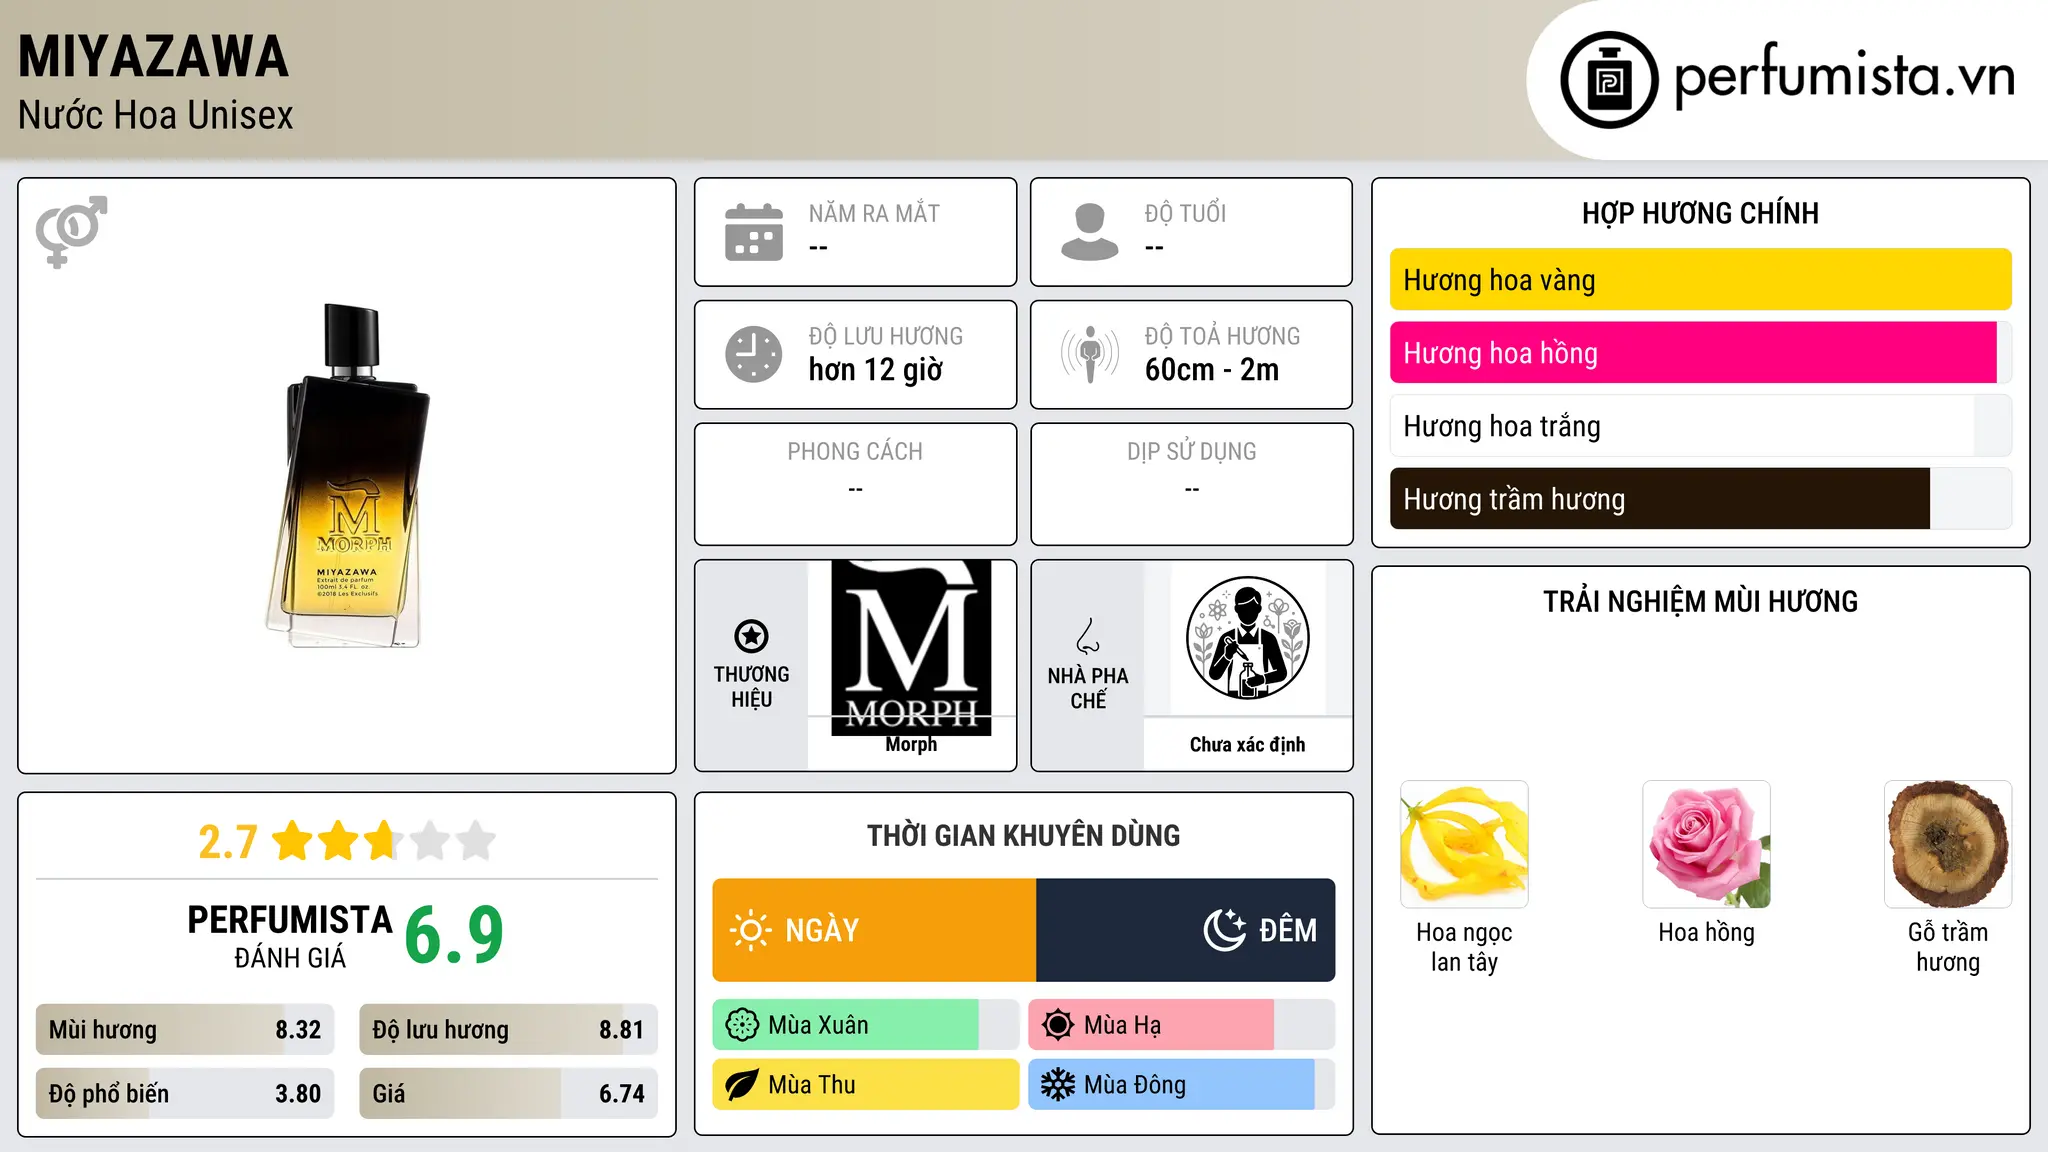The image size is (2048, 1152).
Task: Click the Hương hoa vàng accord bar
Action: (1700, 280)
